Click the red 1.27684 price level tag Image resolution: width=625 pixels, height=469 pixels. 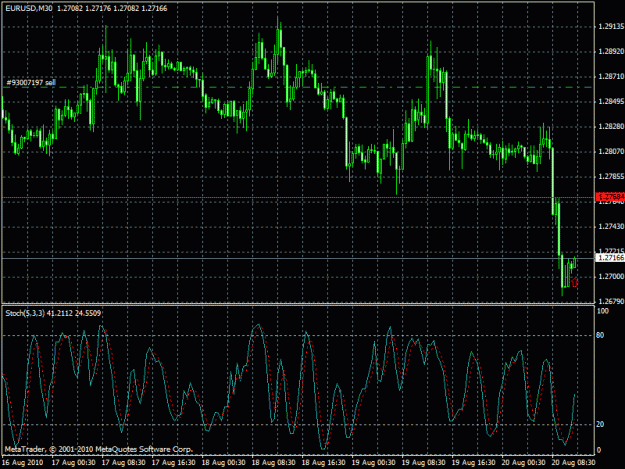point(610,197)
